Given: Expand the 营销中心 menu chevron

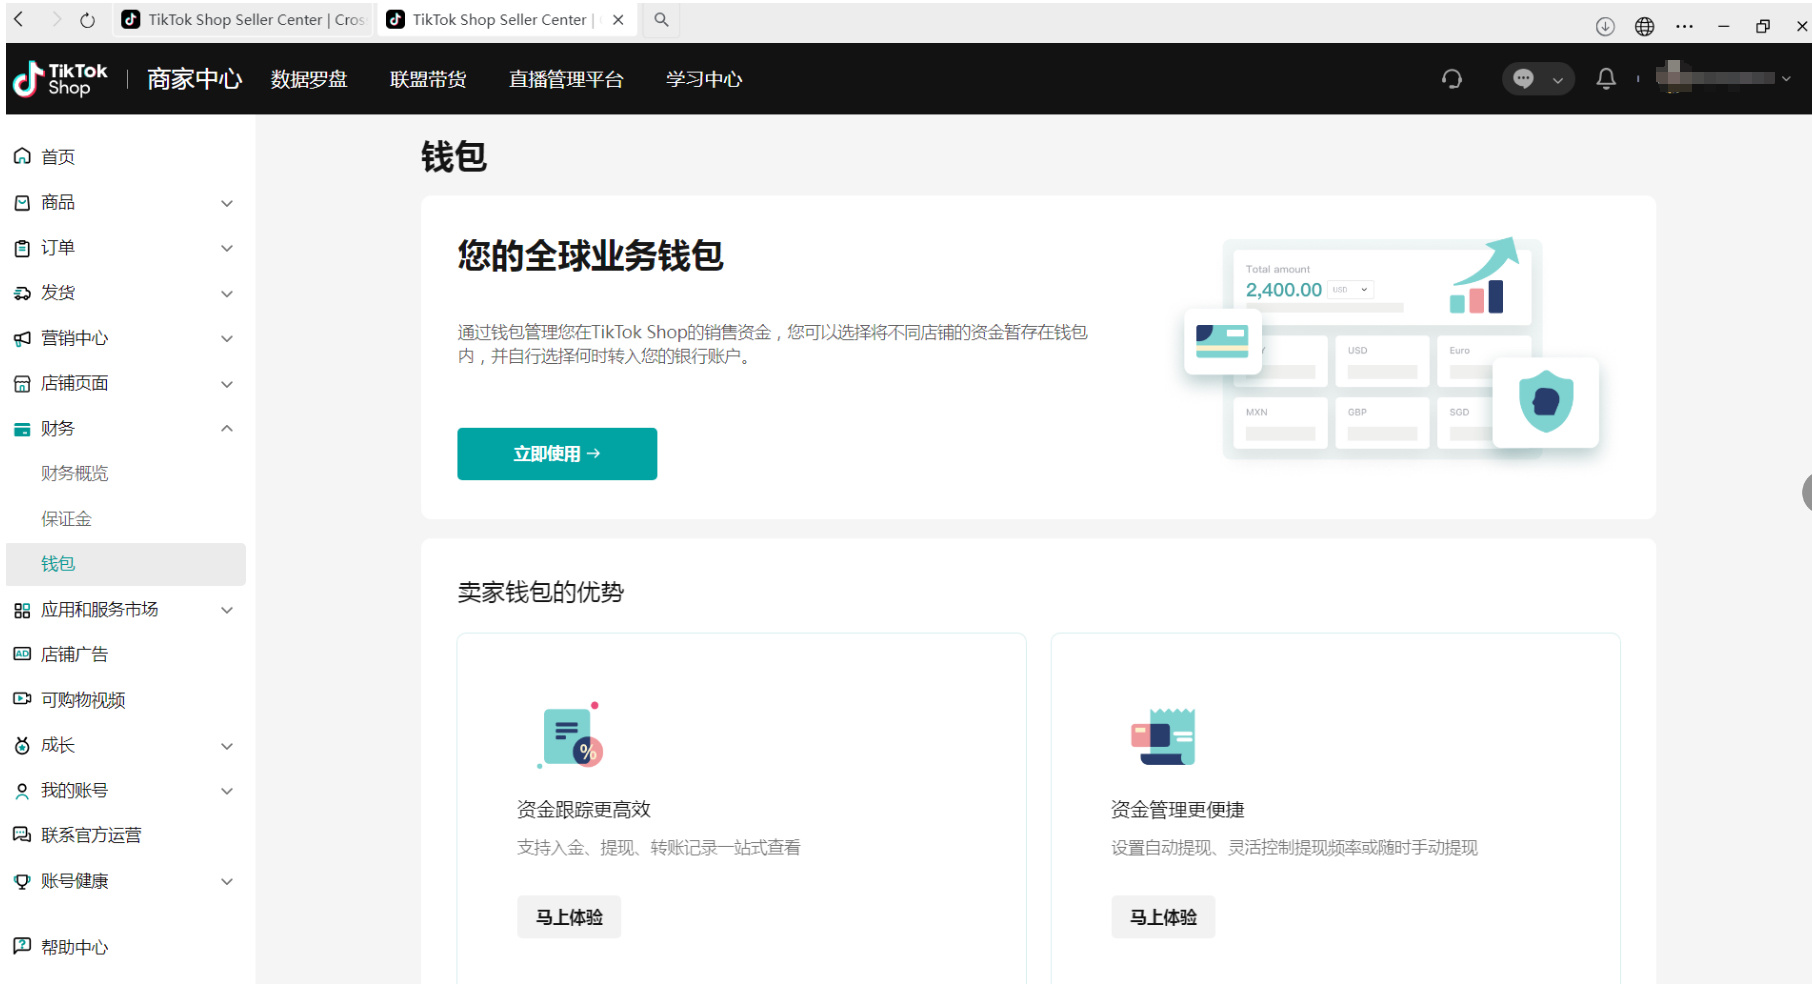Looking at the screenshot, I should pos(227,339).
